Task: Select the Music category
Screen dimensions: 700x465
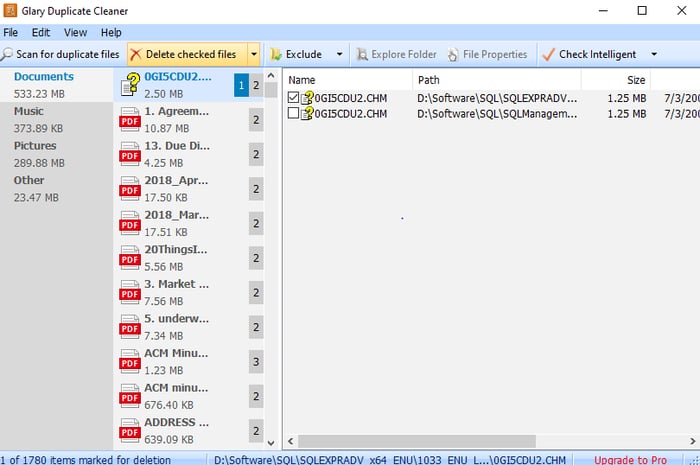Action: (29, 111)
